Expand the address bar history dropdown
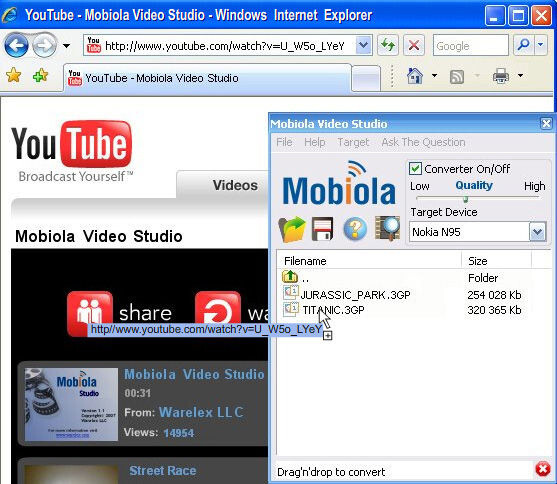 pyautogui.click(x=363, y=45)
